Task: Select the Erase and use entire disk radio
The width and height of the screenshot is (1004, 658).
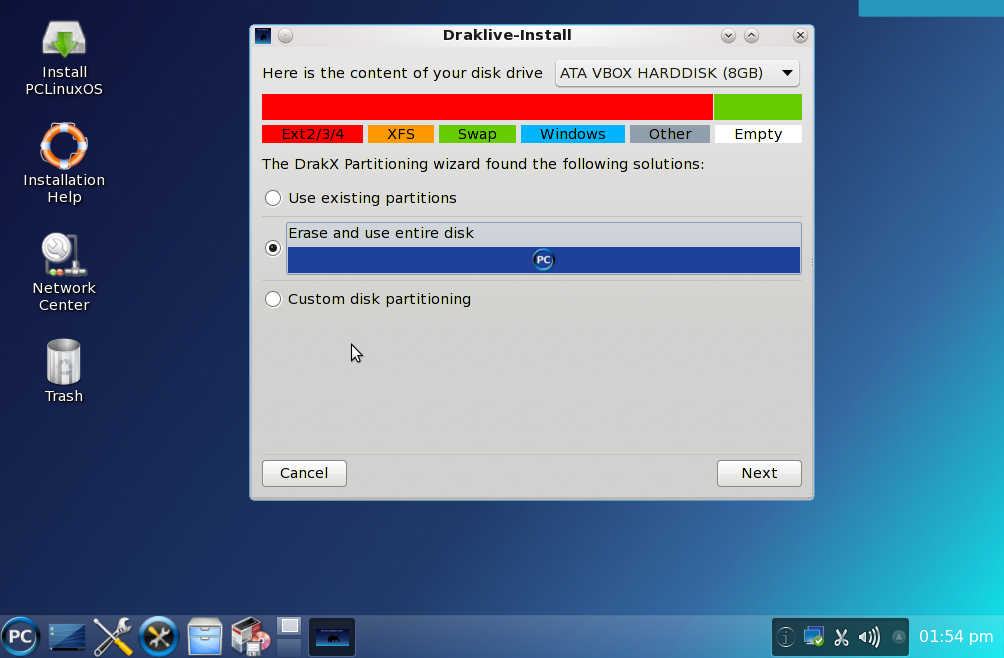Action: [273, 248]
